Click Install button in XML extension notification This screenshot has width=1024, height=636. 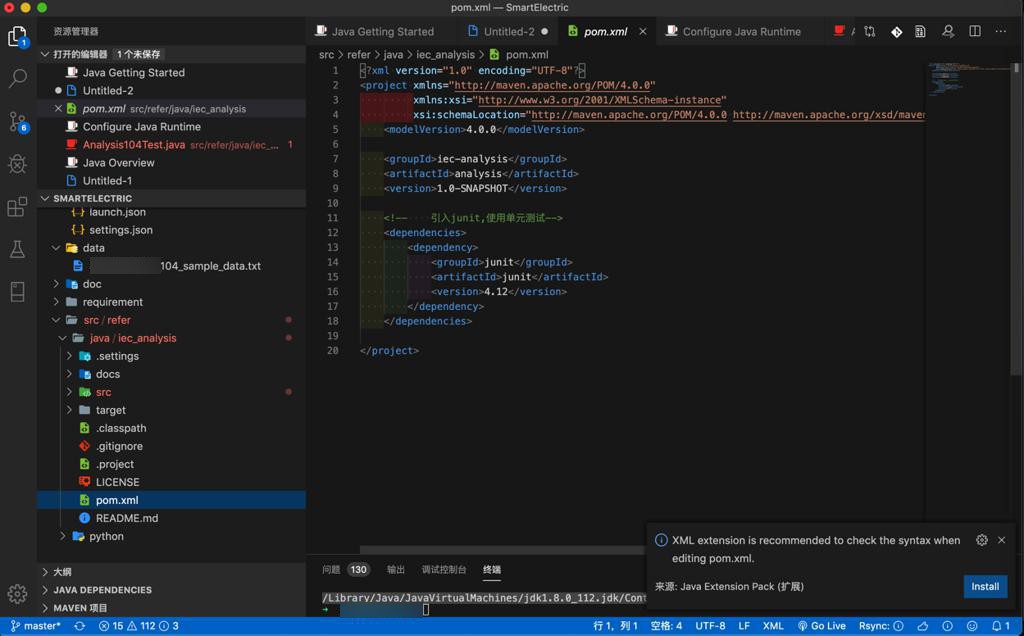(984, 586)
